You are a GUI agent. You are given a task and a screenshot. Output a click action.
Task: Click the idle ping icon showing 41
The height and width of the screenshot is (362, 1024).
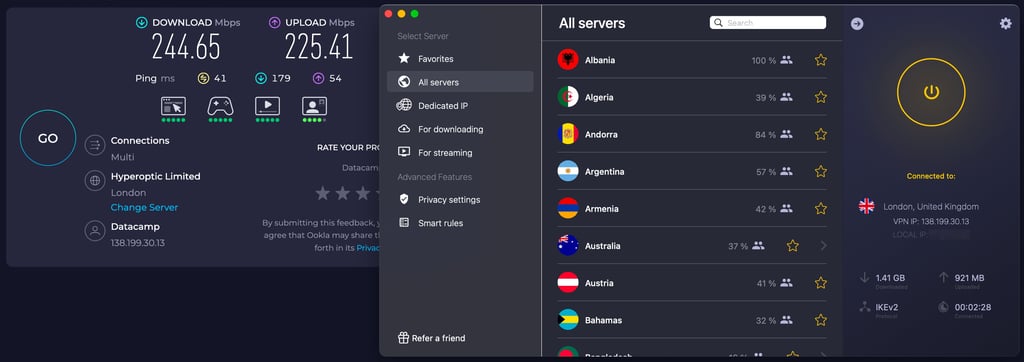pyautogui.click(x=203, y=78)
